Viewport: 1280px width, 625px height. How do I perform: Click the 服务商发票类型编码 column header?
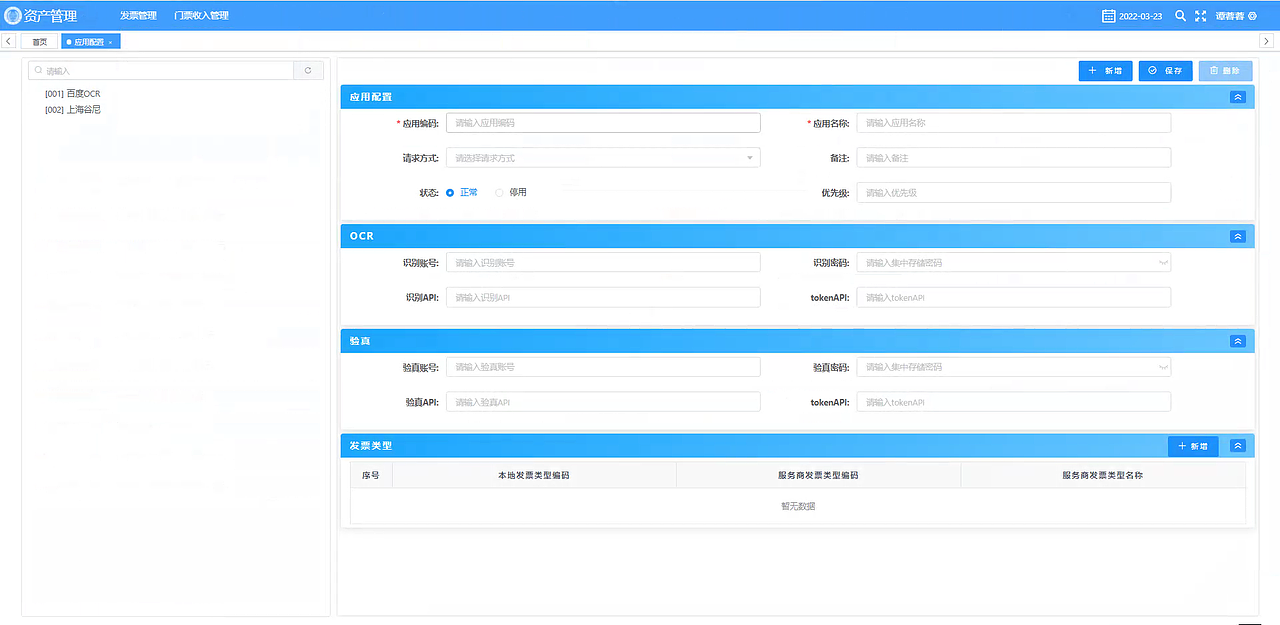[818, 475]
